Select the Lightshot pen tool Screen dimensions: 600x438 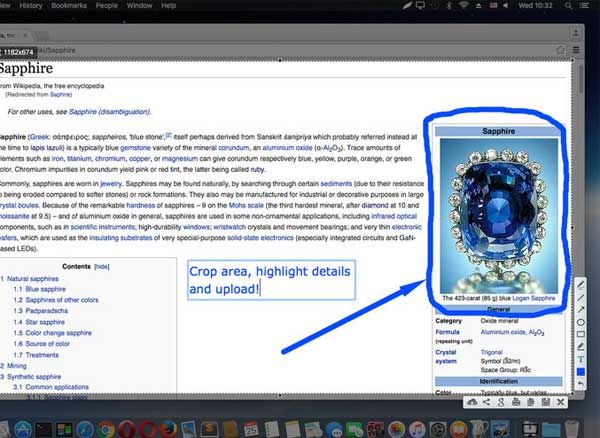pyautogui.click(x=580, y=285)
